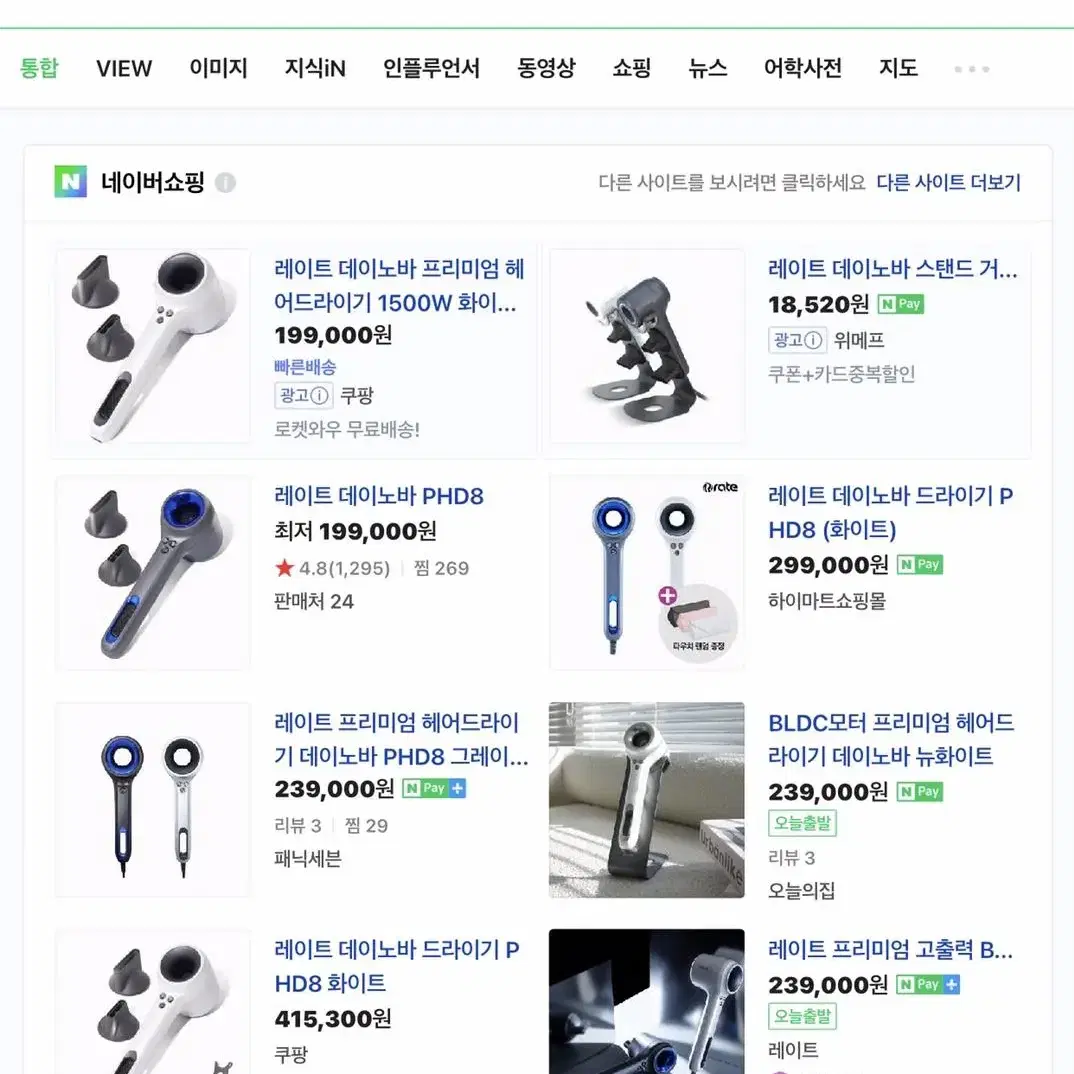Open the dryer stand product thumbnail
This screenshot has height=1074, width=1074.
[x=647, y=347]
